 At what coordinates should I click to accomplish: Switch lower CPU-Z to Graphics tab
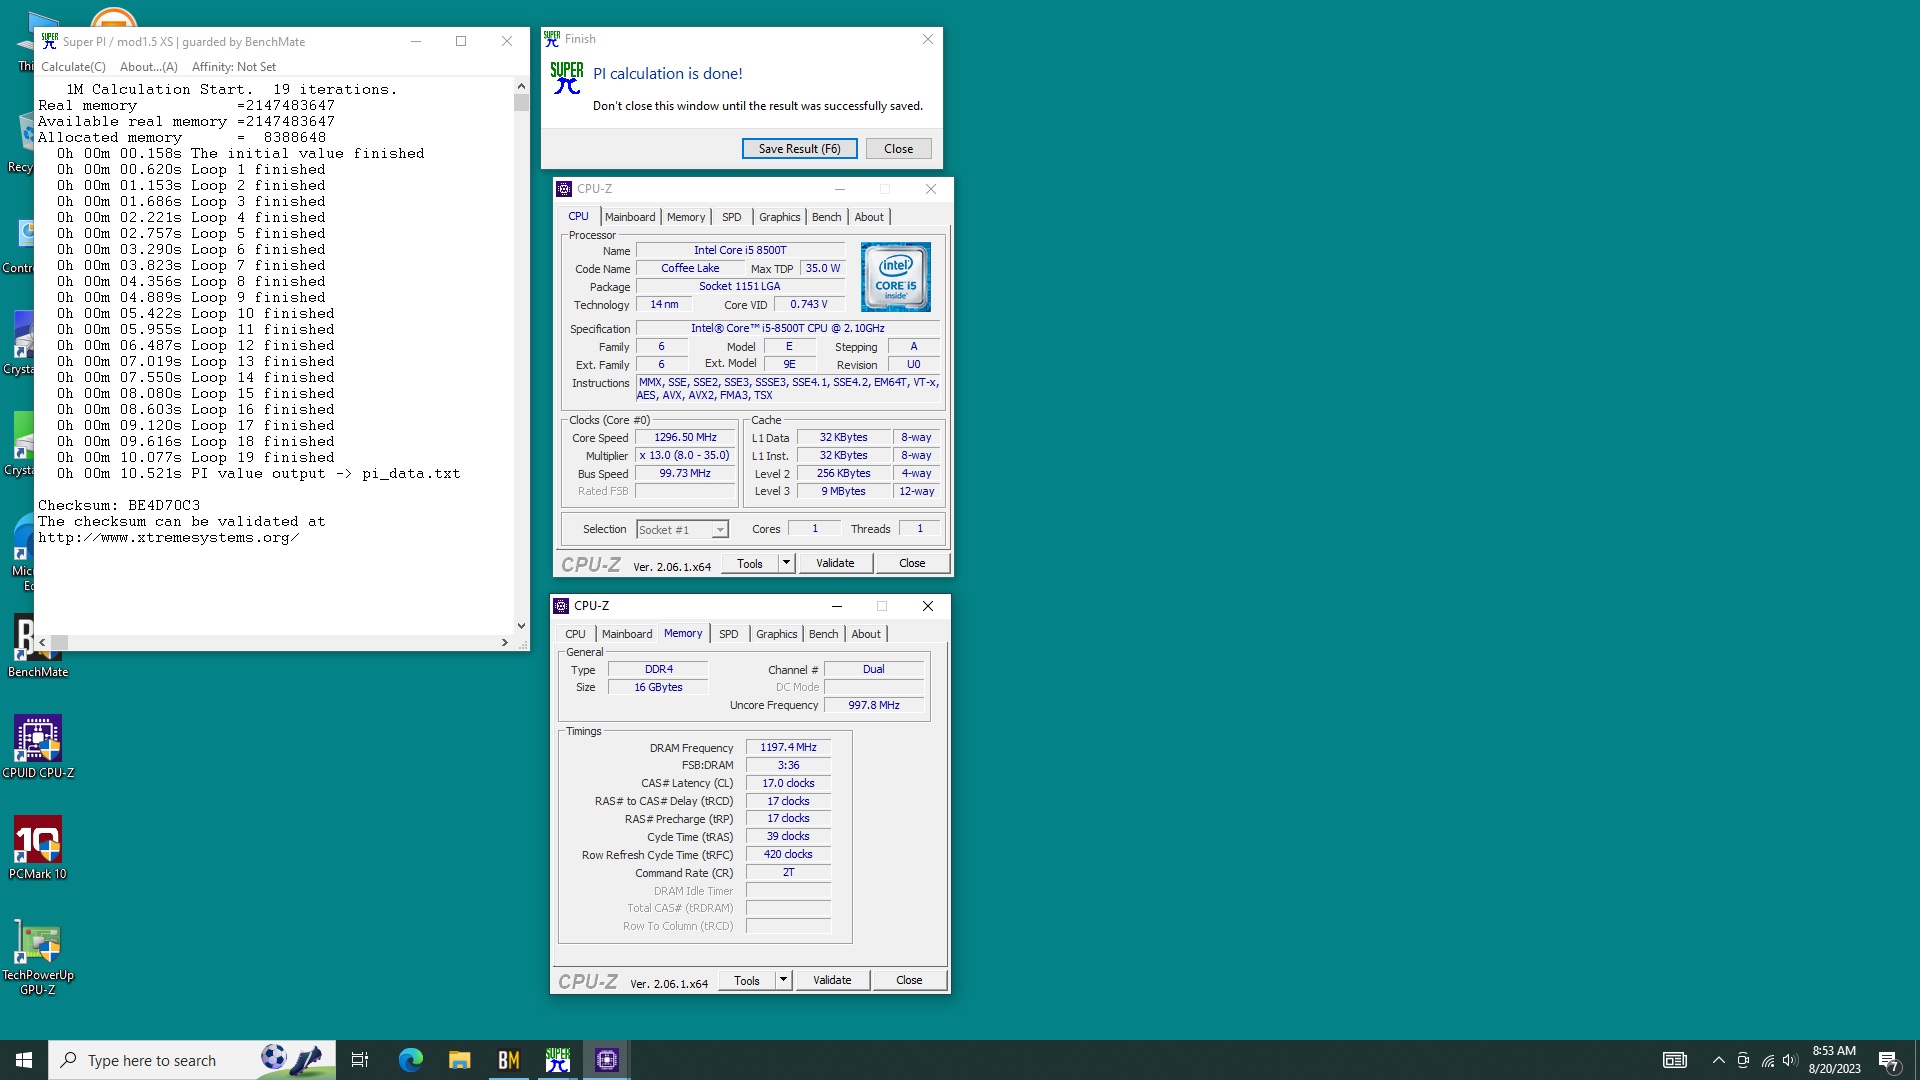pyautogui.click(x=776, y=634)
